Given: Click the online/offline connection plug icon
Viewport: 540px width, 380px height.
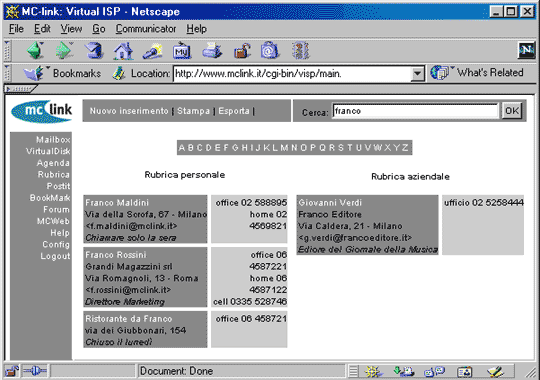Looking at the screenshot, I should [34, 371].
